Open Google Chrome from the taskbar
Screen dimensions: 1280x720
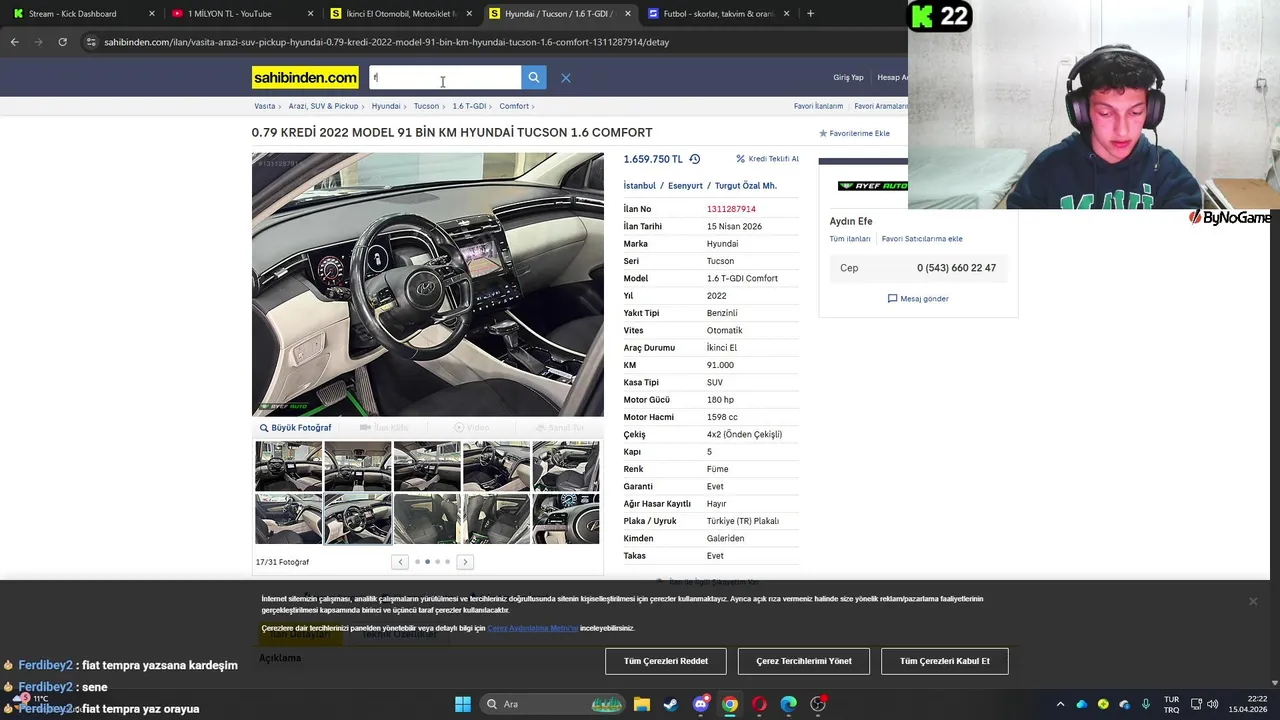(730, 704)
